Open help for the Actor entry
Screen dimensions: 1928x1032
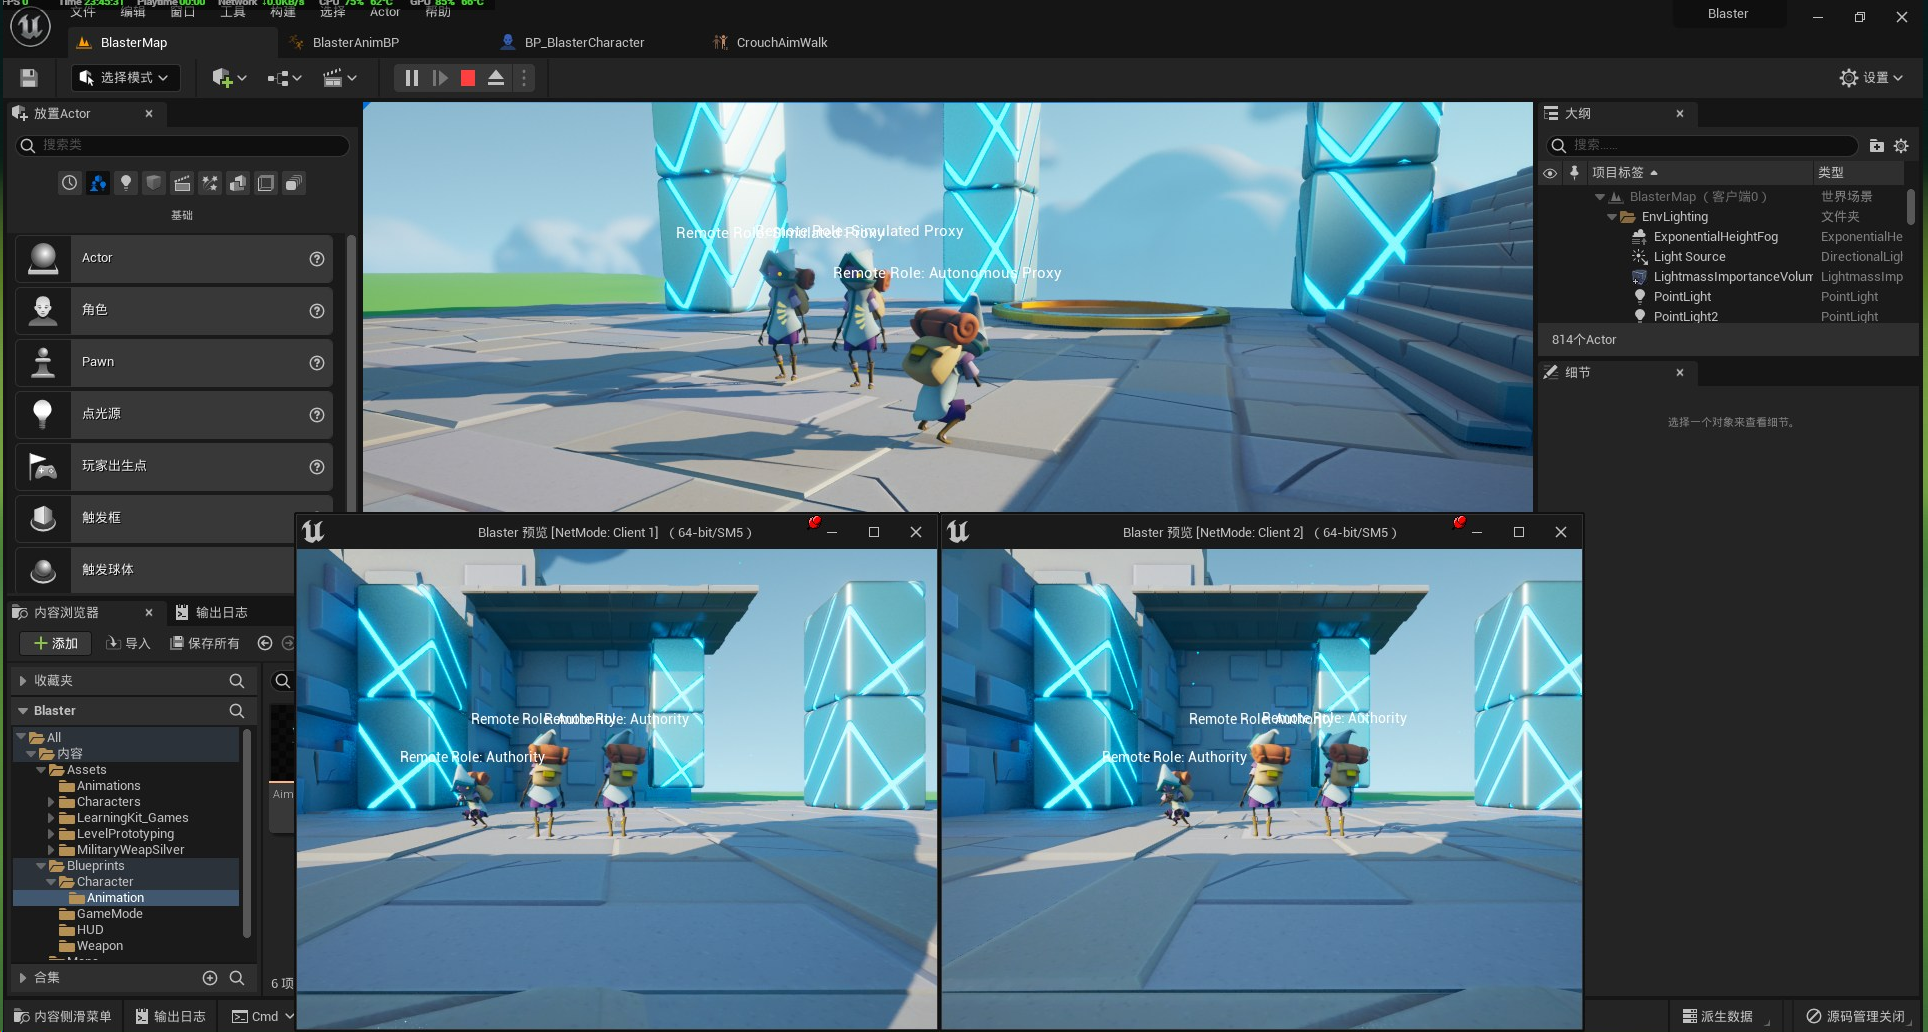tap(317, 259)
